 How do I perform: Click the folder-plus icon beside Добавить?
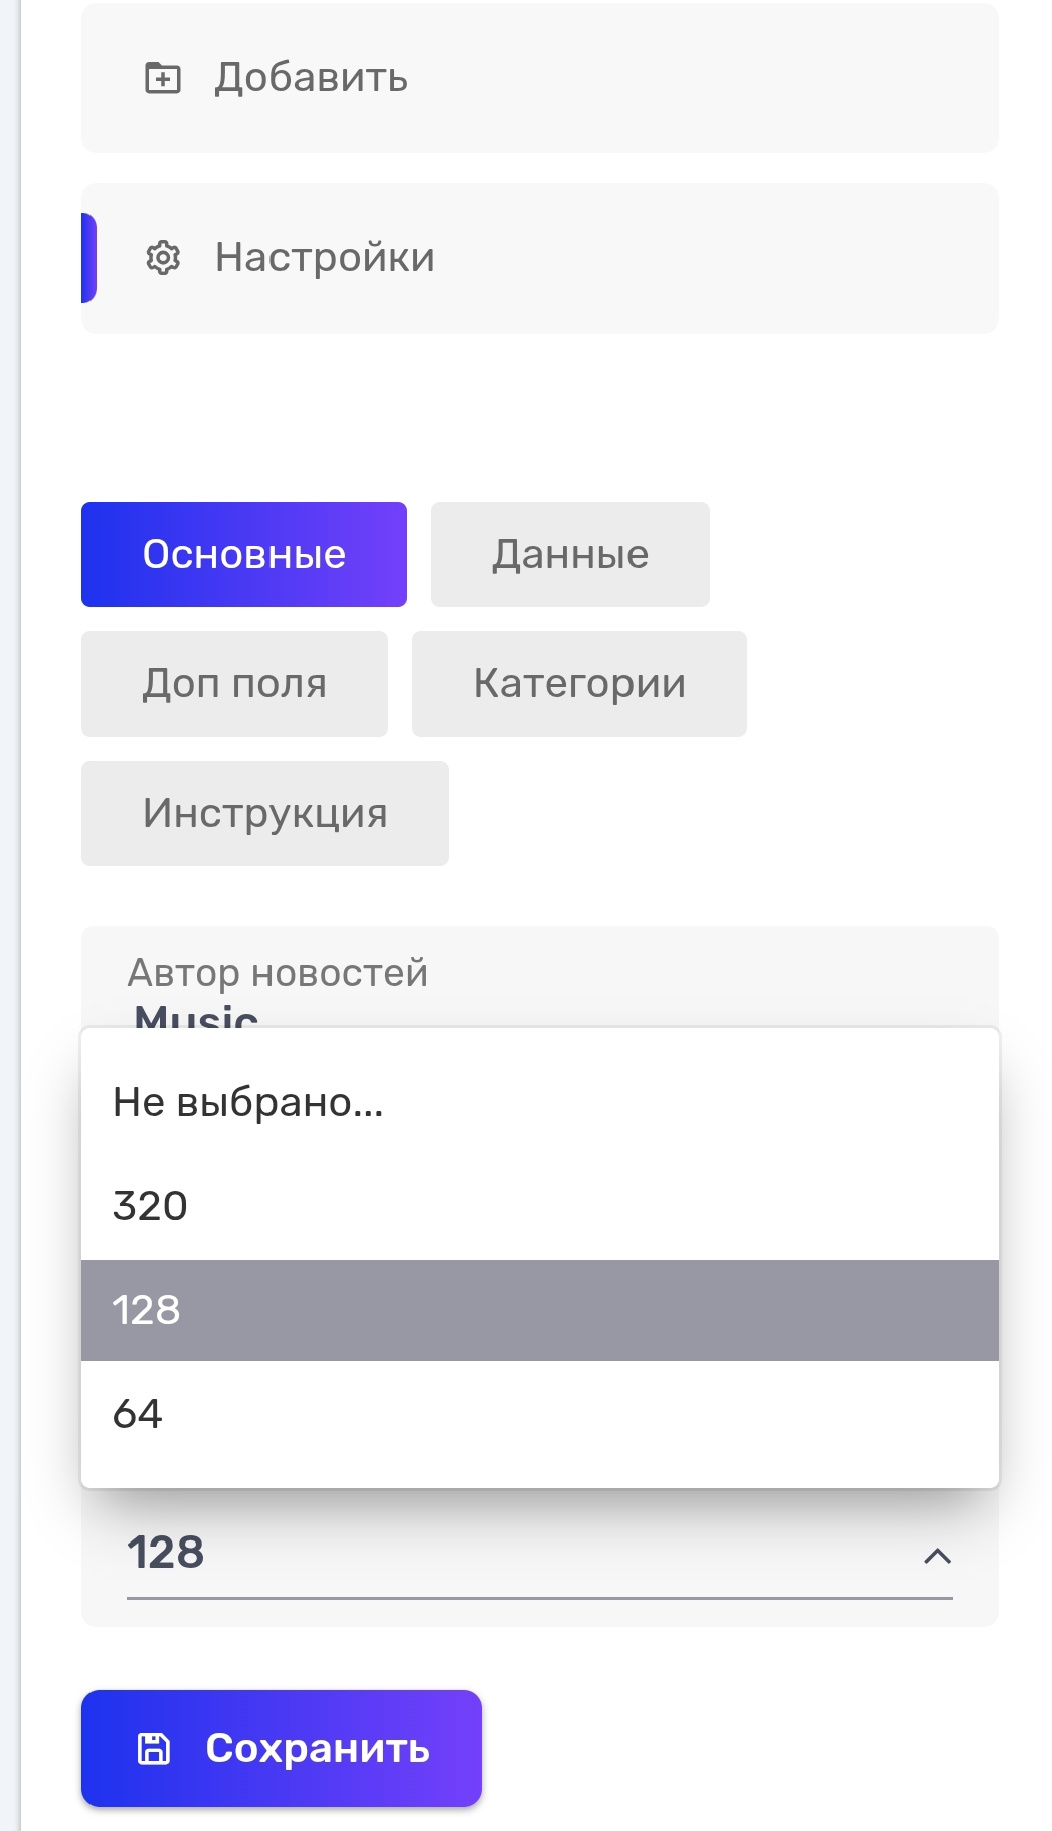click(163, 78)
